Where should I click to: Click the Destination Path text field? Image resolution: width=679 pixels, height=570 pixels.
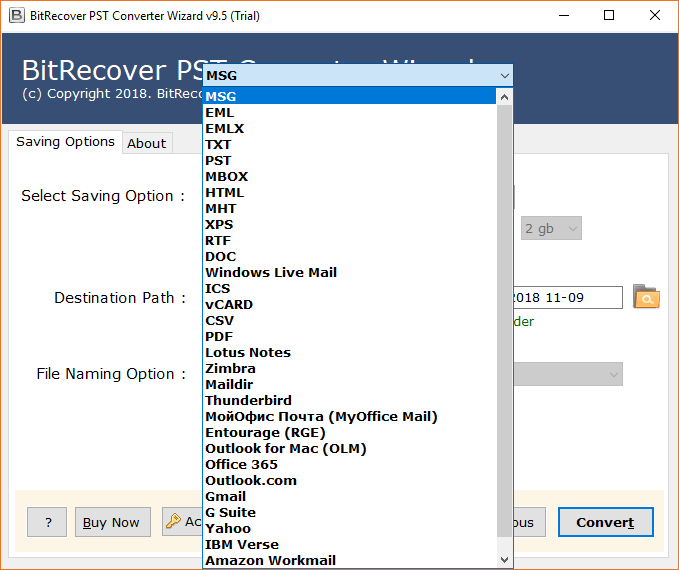click(x=568, y=298)
